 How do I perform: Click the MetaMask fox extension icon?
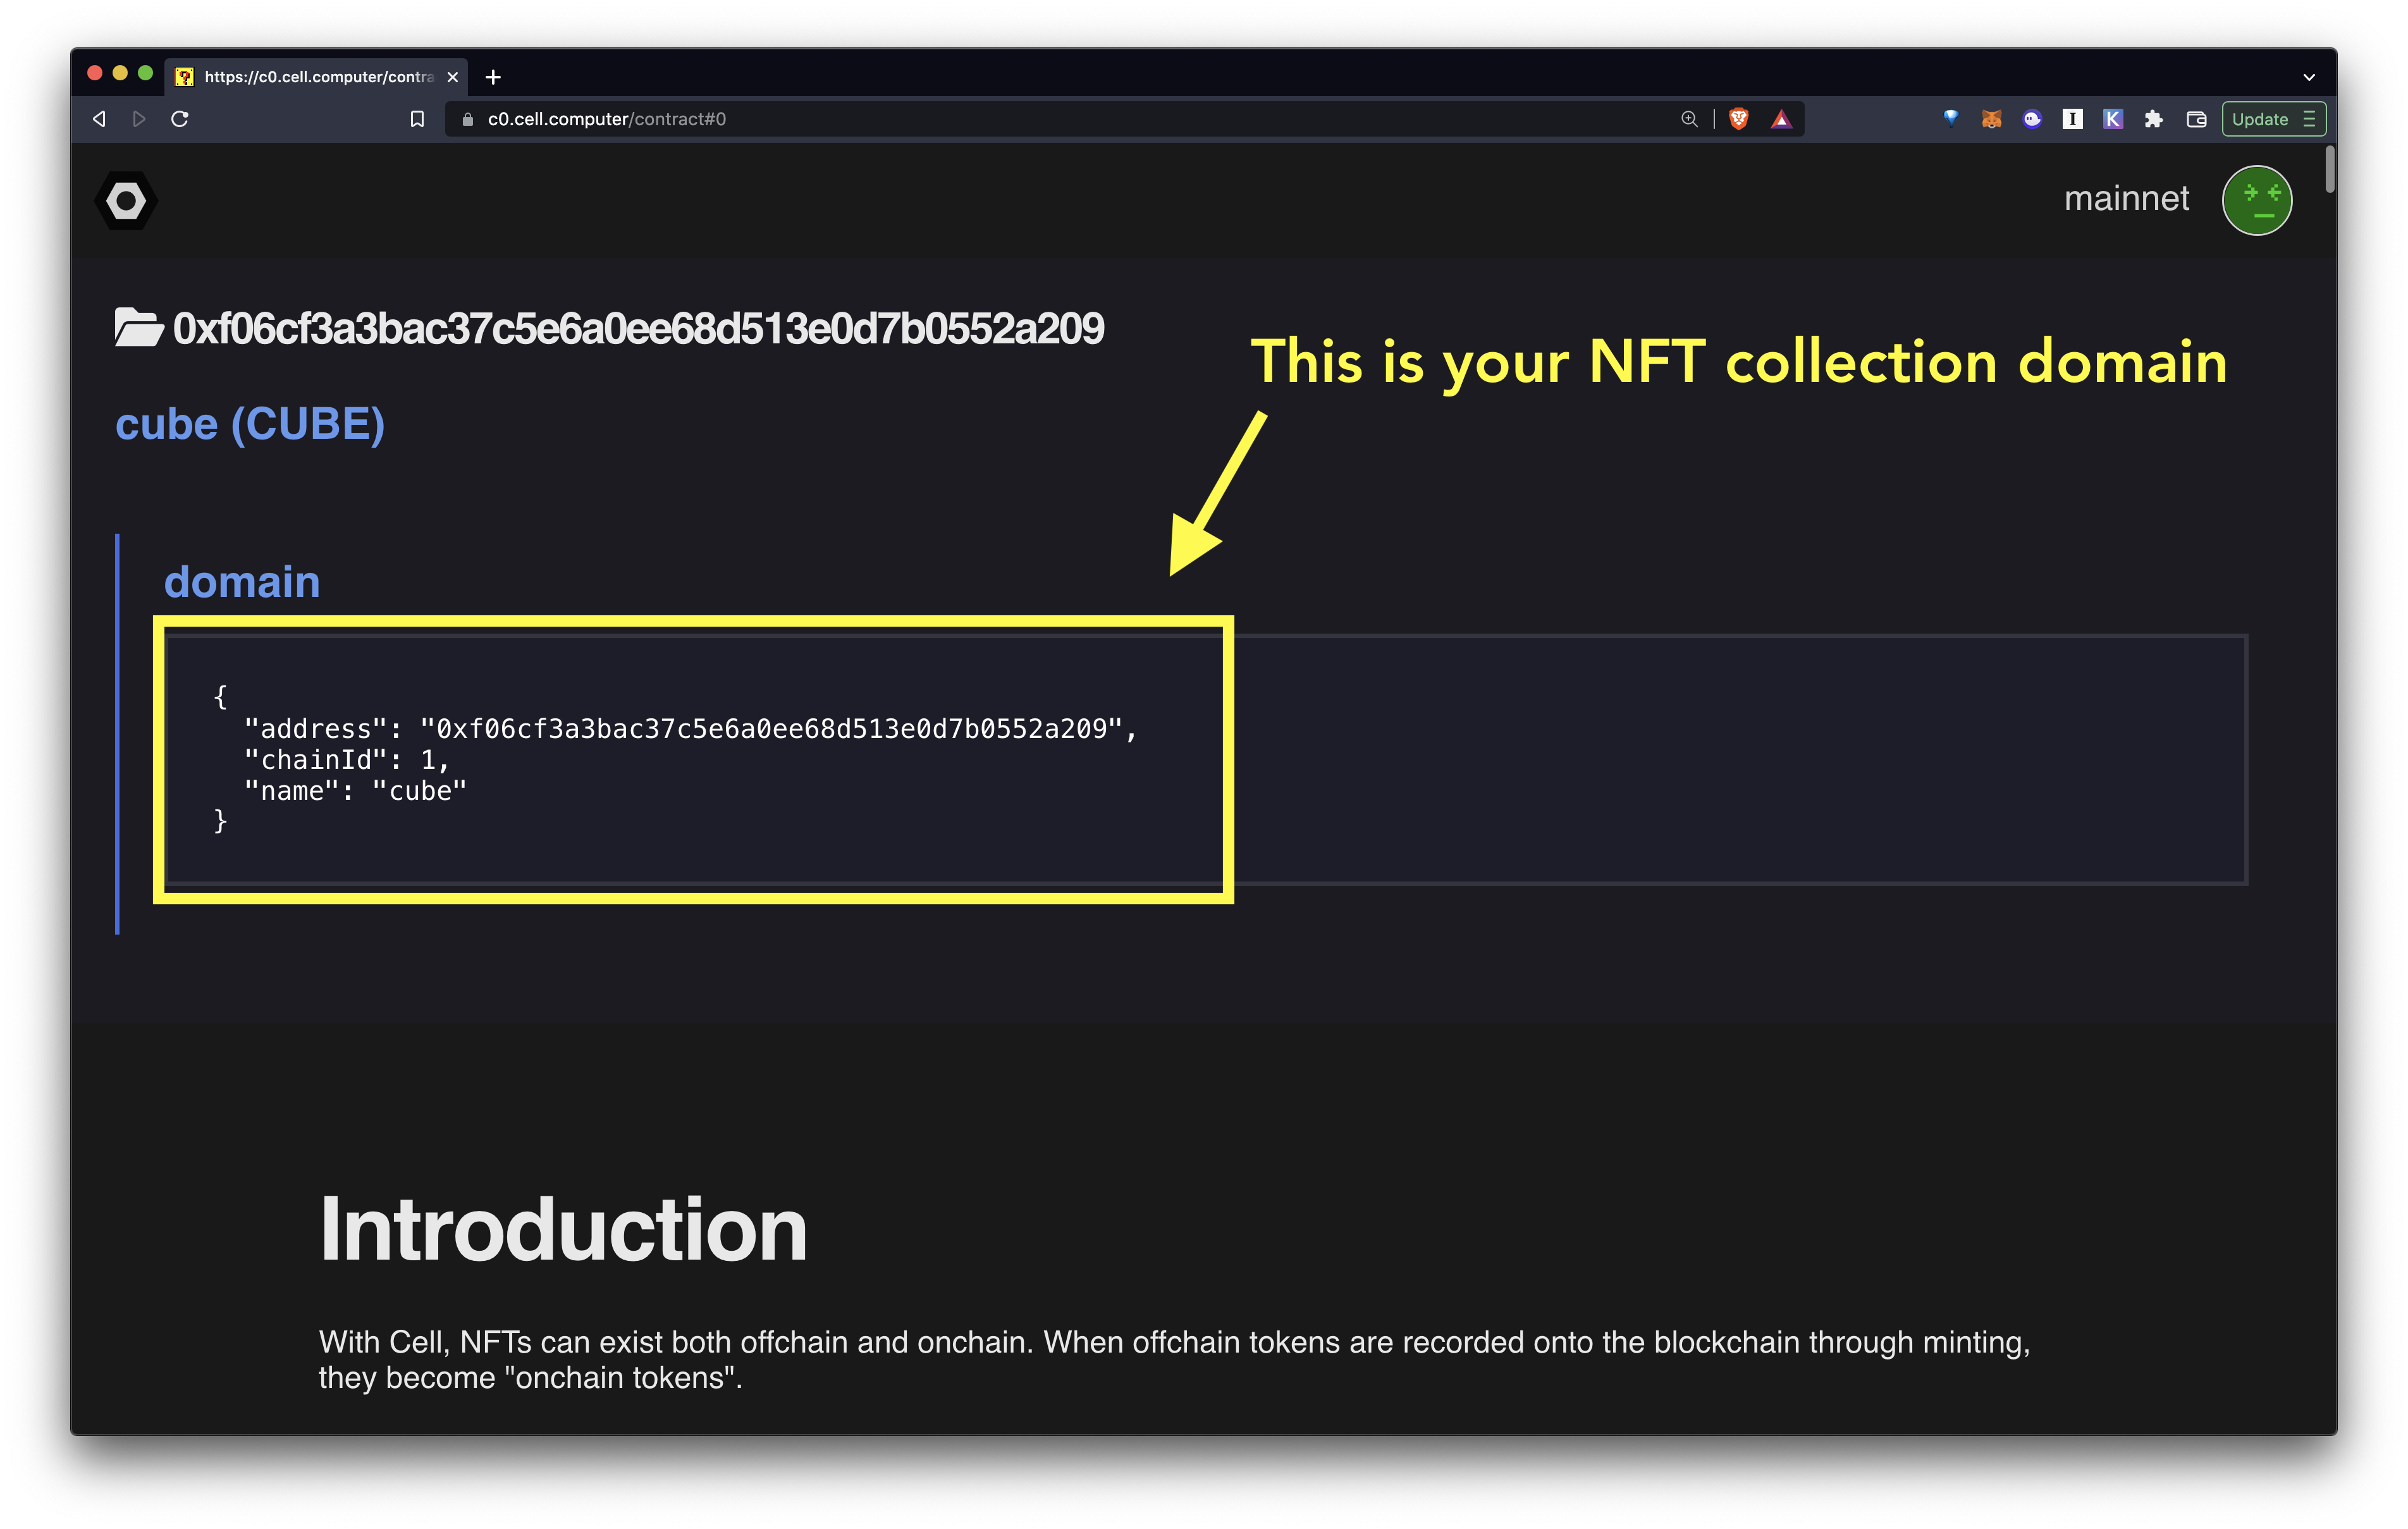(x=1991, y=119)
